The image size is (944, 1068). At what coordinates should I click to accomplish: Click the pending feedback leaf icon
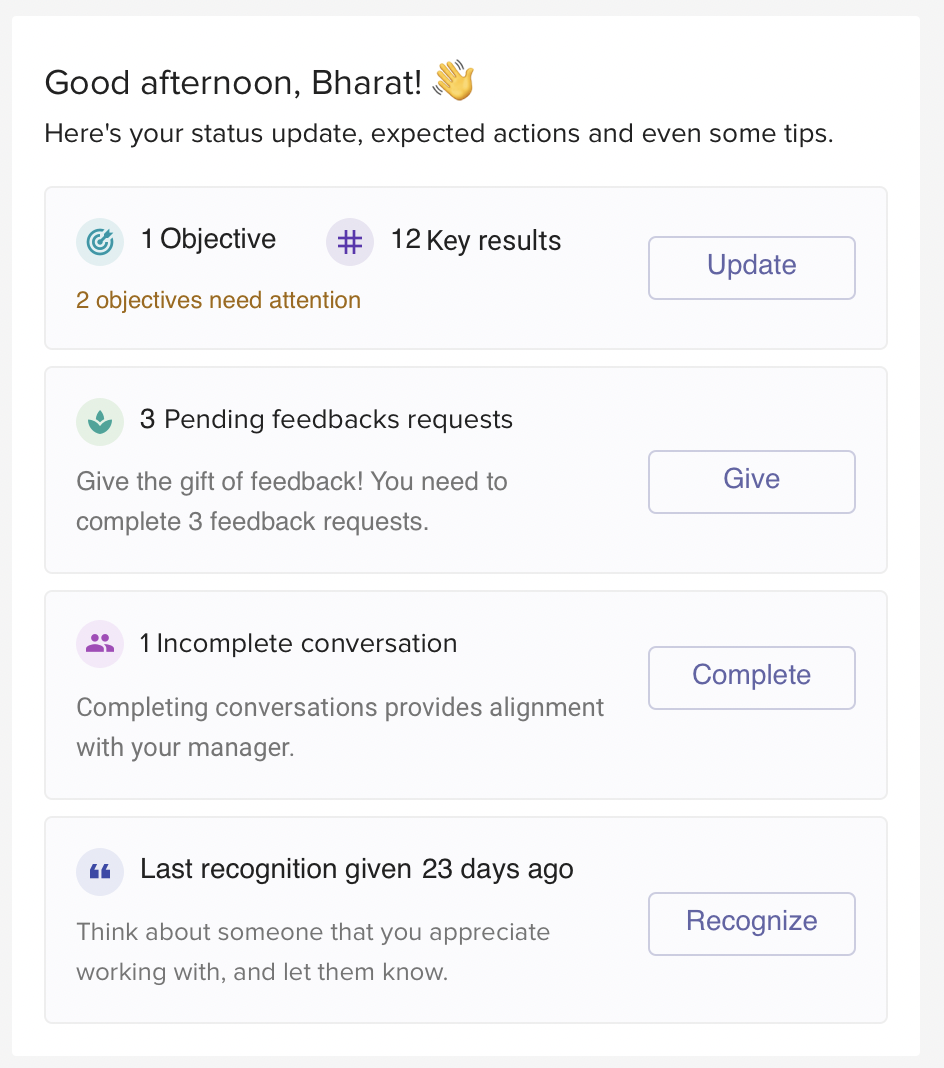pos(100,422)
